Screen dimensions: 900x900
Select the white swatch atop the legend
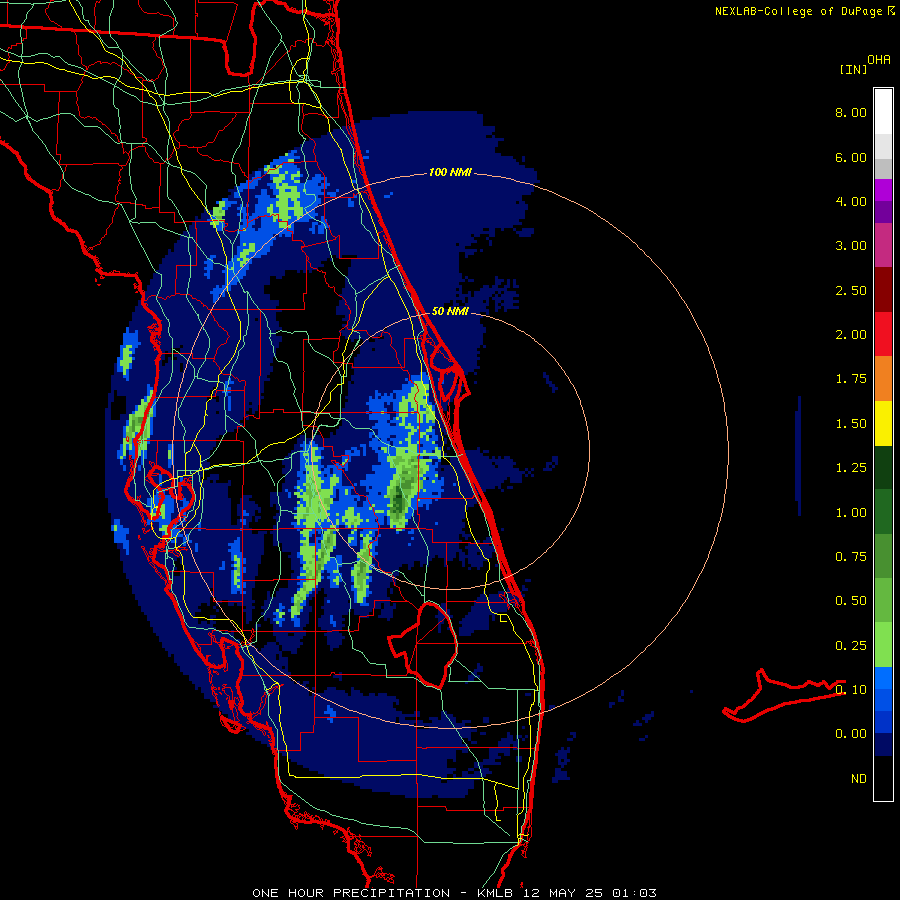tap(883, 112)
